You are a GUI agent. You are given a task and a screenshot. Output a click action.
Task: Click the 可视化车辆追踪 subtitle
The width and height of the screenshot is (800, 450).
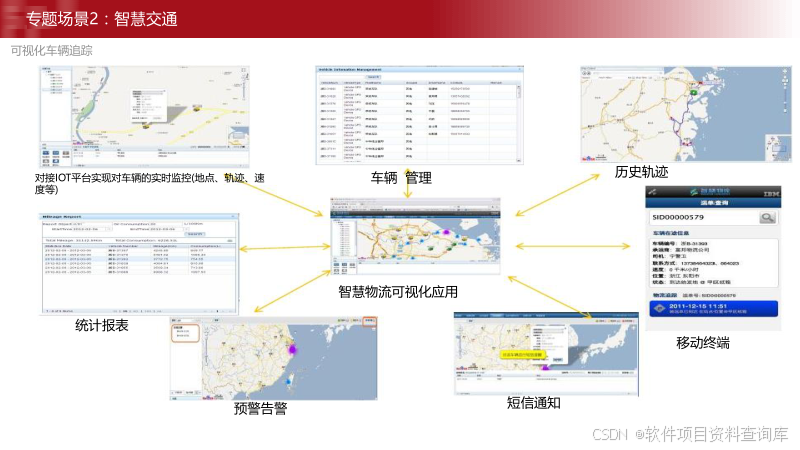(x=52, y=51)
